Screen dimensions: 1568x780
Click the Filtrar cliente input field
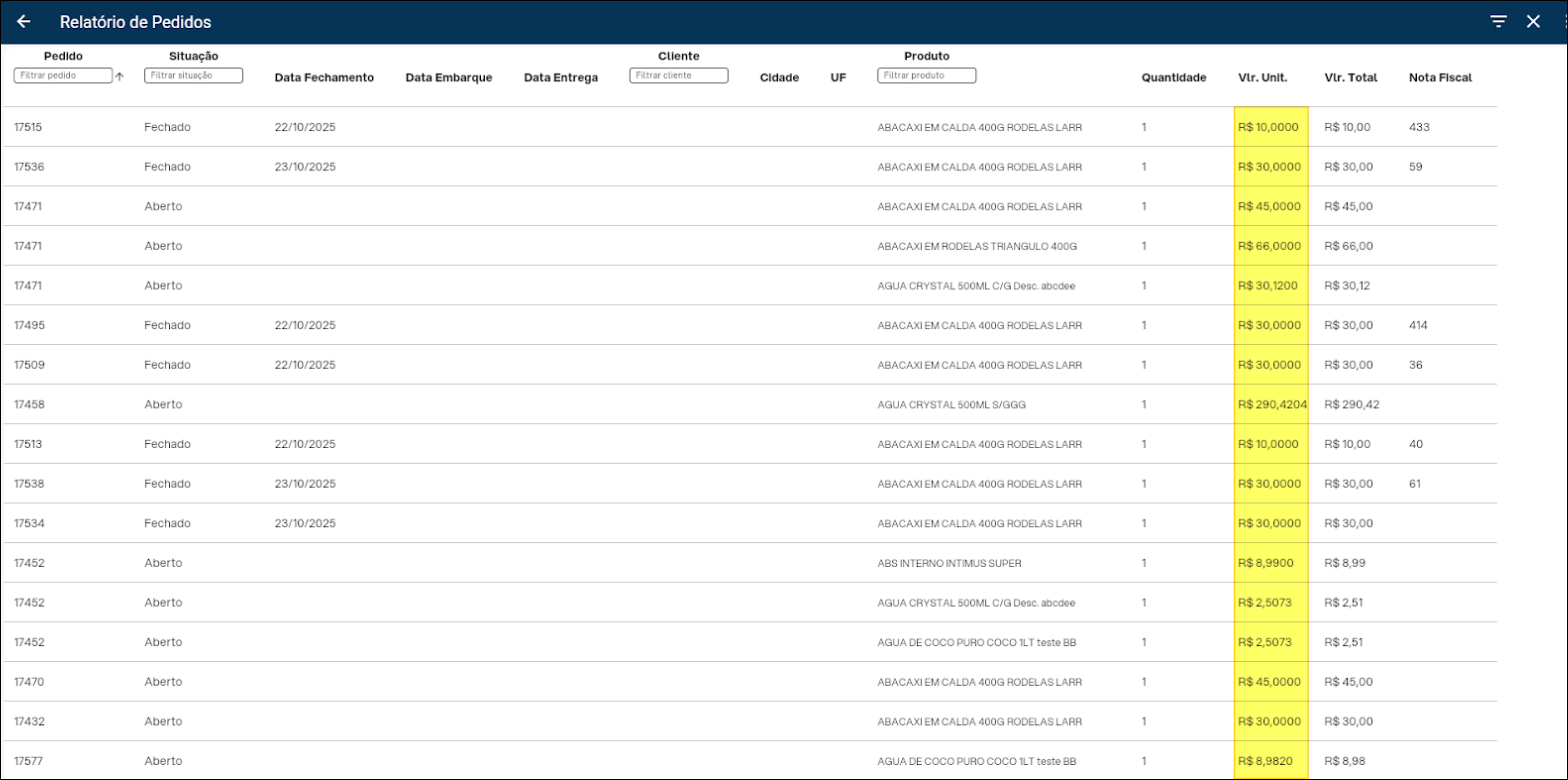click(x=678, y=76)
